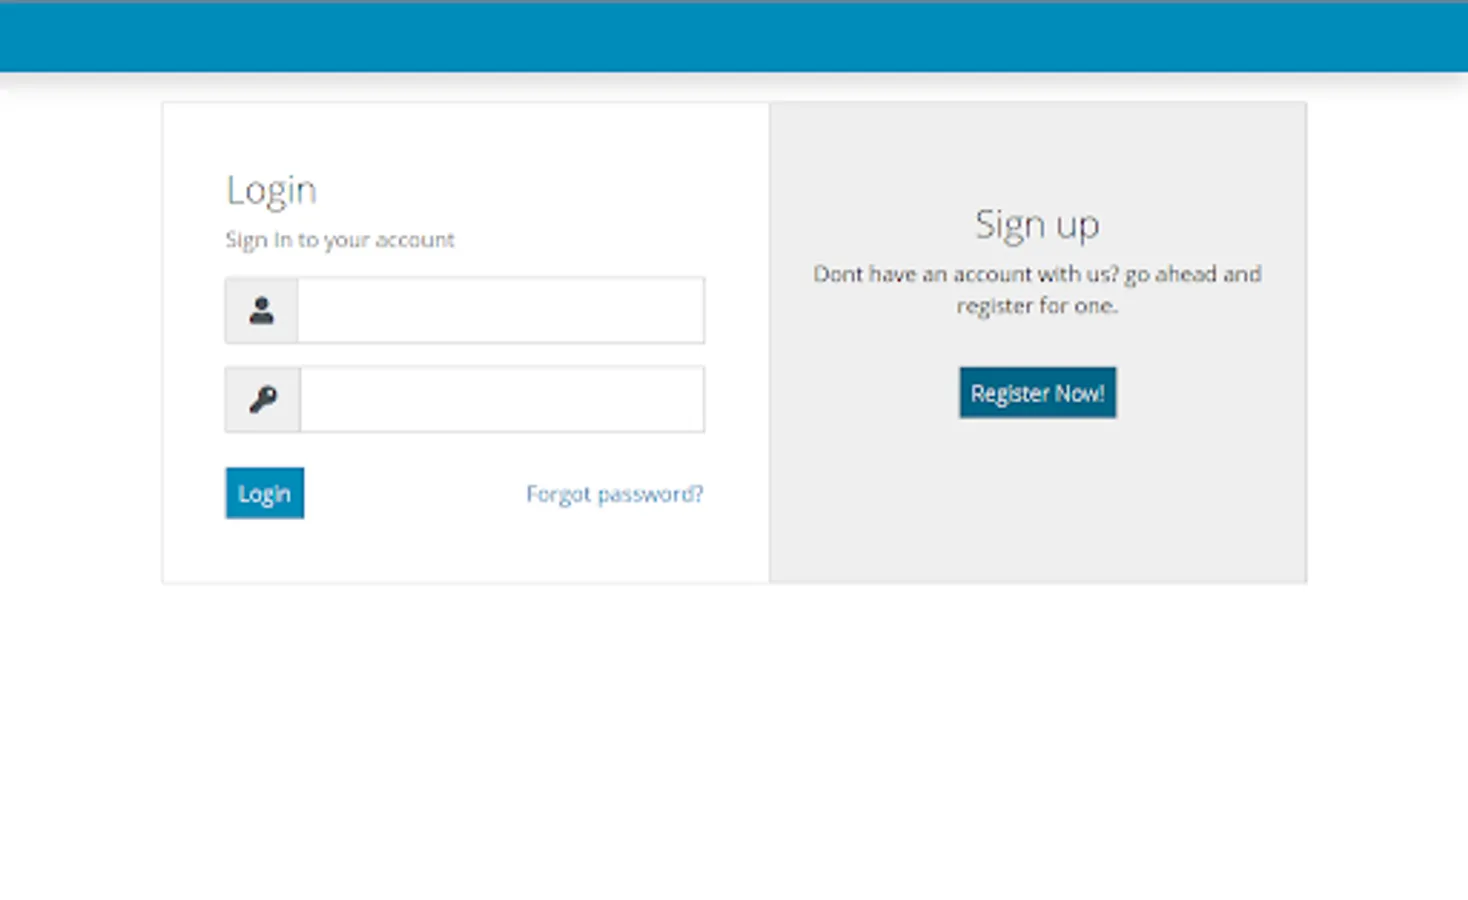Click empty space between Login and Forgot password?
1468x900 pixels.
[415, 493]
